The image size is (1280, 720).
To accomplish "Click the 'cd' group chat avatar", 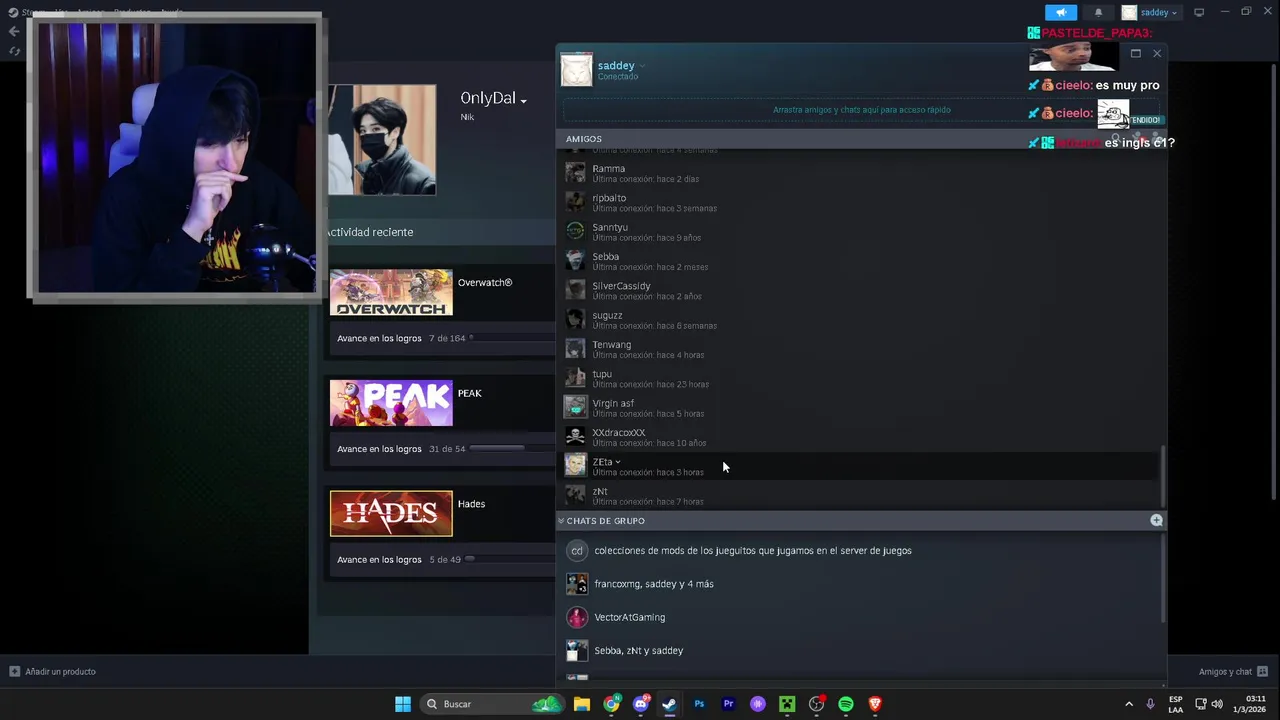I will point(577,551).
